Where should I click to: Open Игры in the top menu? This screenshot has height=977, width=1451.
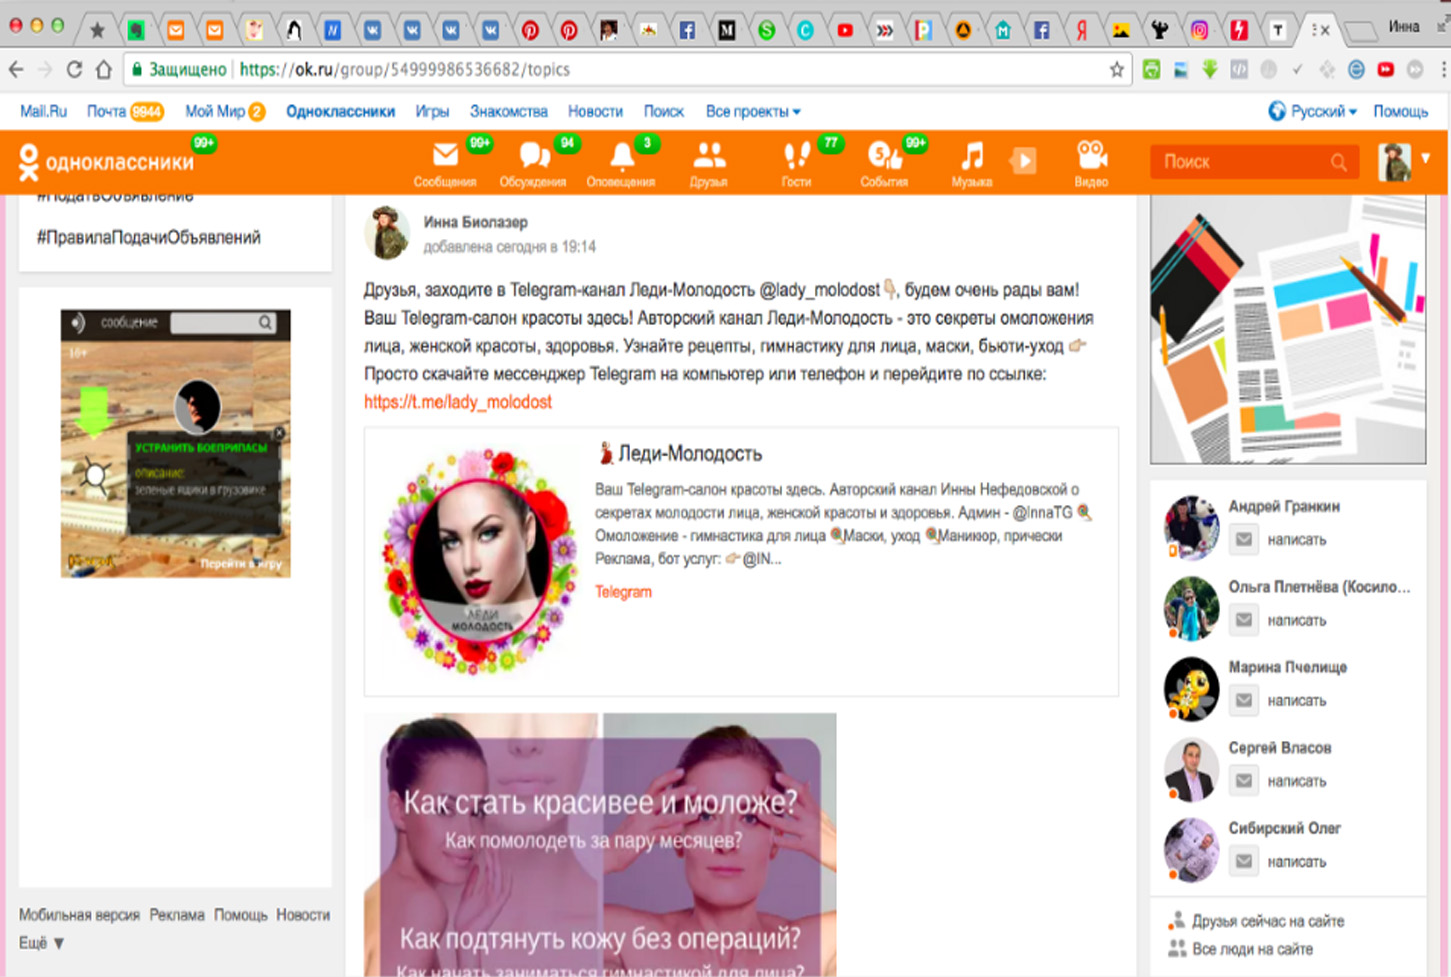(432, 112)
